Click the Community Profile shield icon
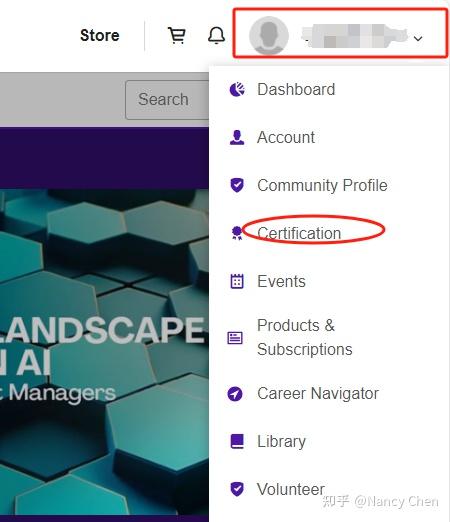Image resolution: width=450 pixels, height=522 pixels. (x=237, y=185)
